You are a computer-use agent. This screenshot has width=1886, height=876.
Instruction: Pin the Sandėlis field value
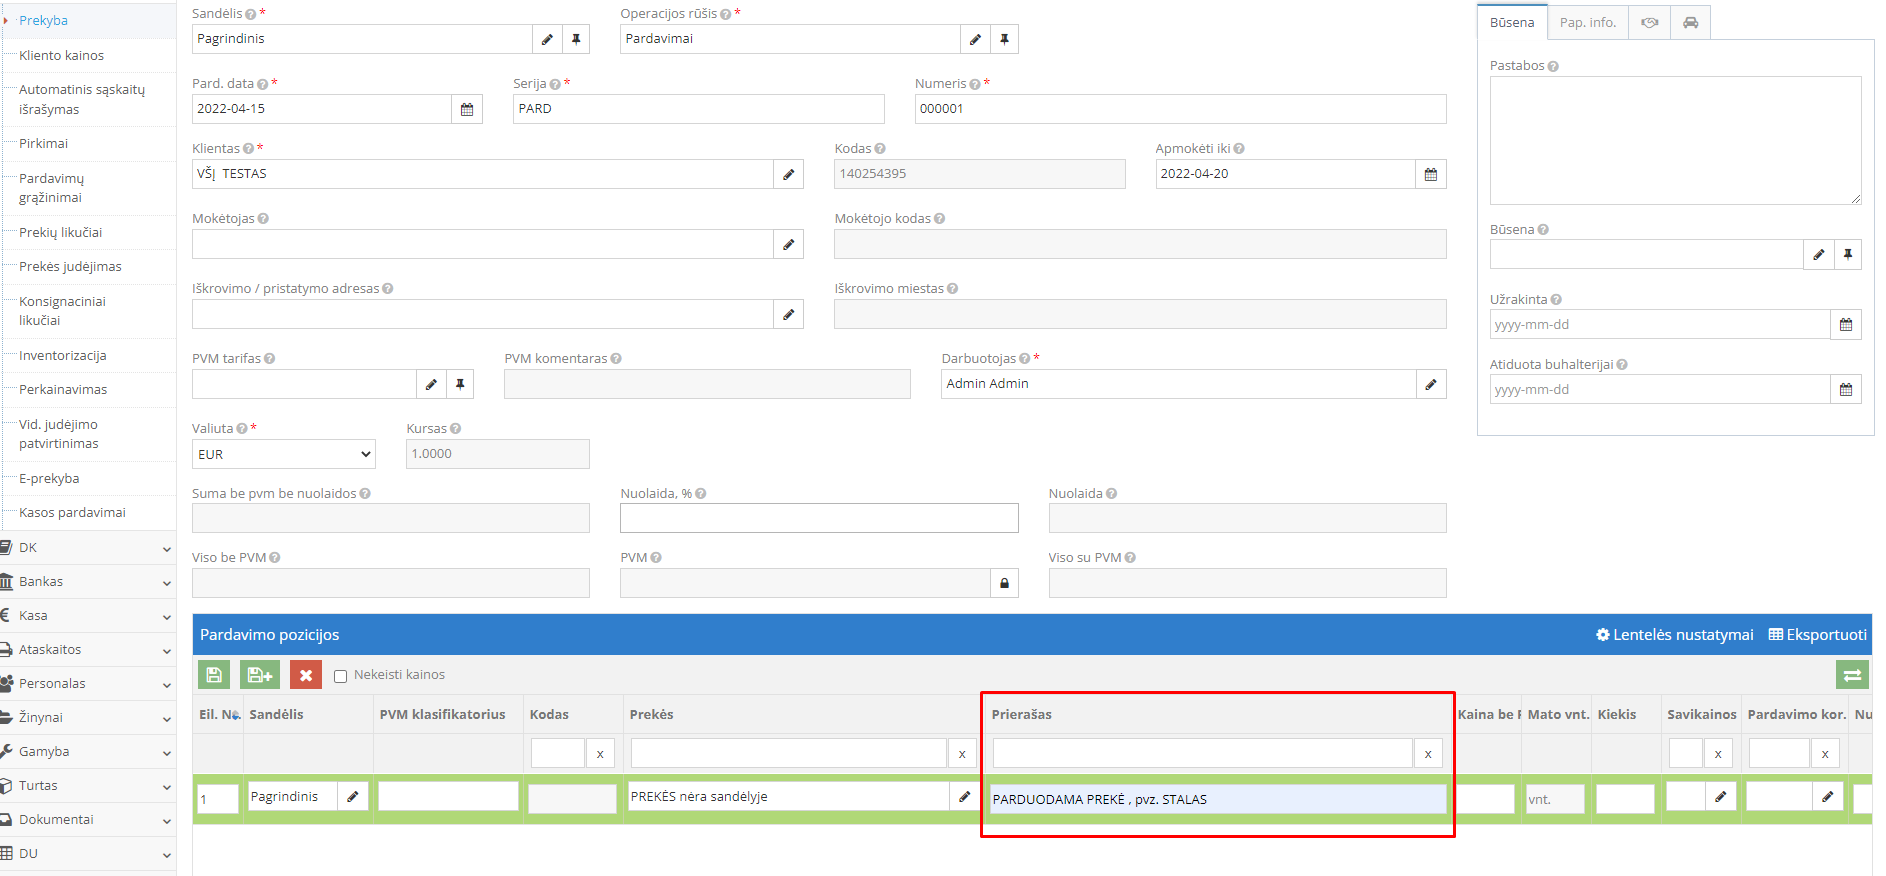click(576, 39)
